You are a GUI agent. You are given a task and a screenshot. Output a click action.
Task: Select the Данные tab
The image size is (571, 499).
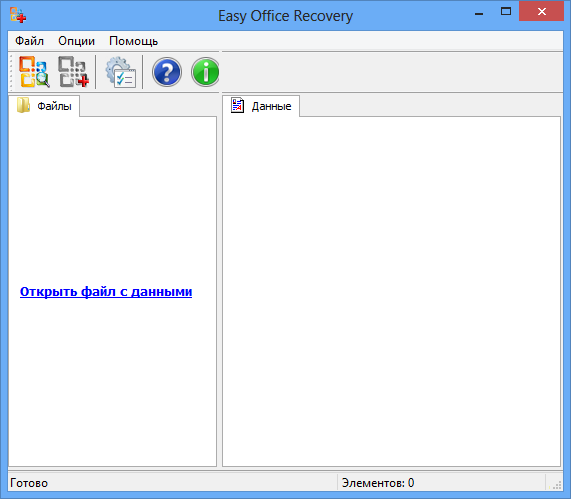pyautogui.click(x=261, y=106)
